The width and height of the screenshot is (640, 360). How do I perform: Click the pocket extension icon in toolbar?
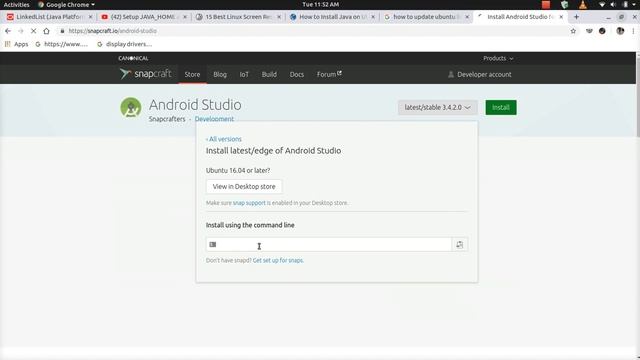tap(589, 31)
